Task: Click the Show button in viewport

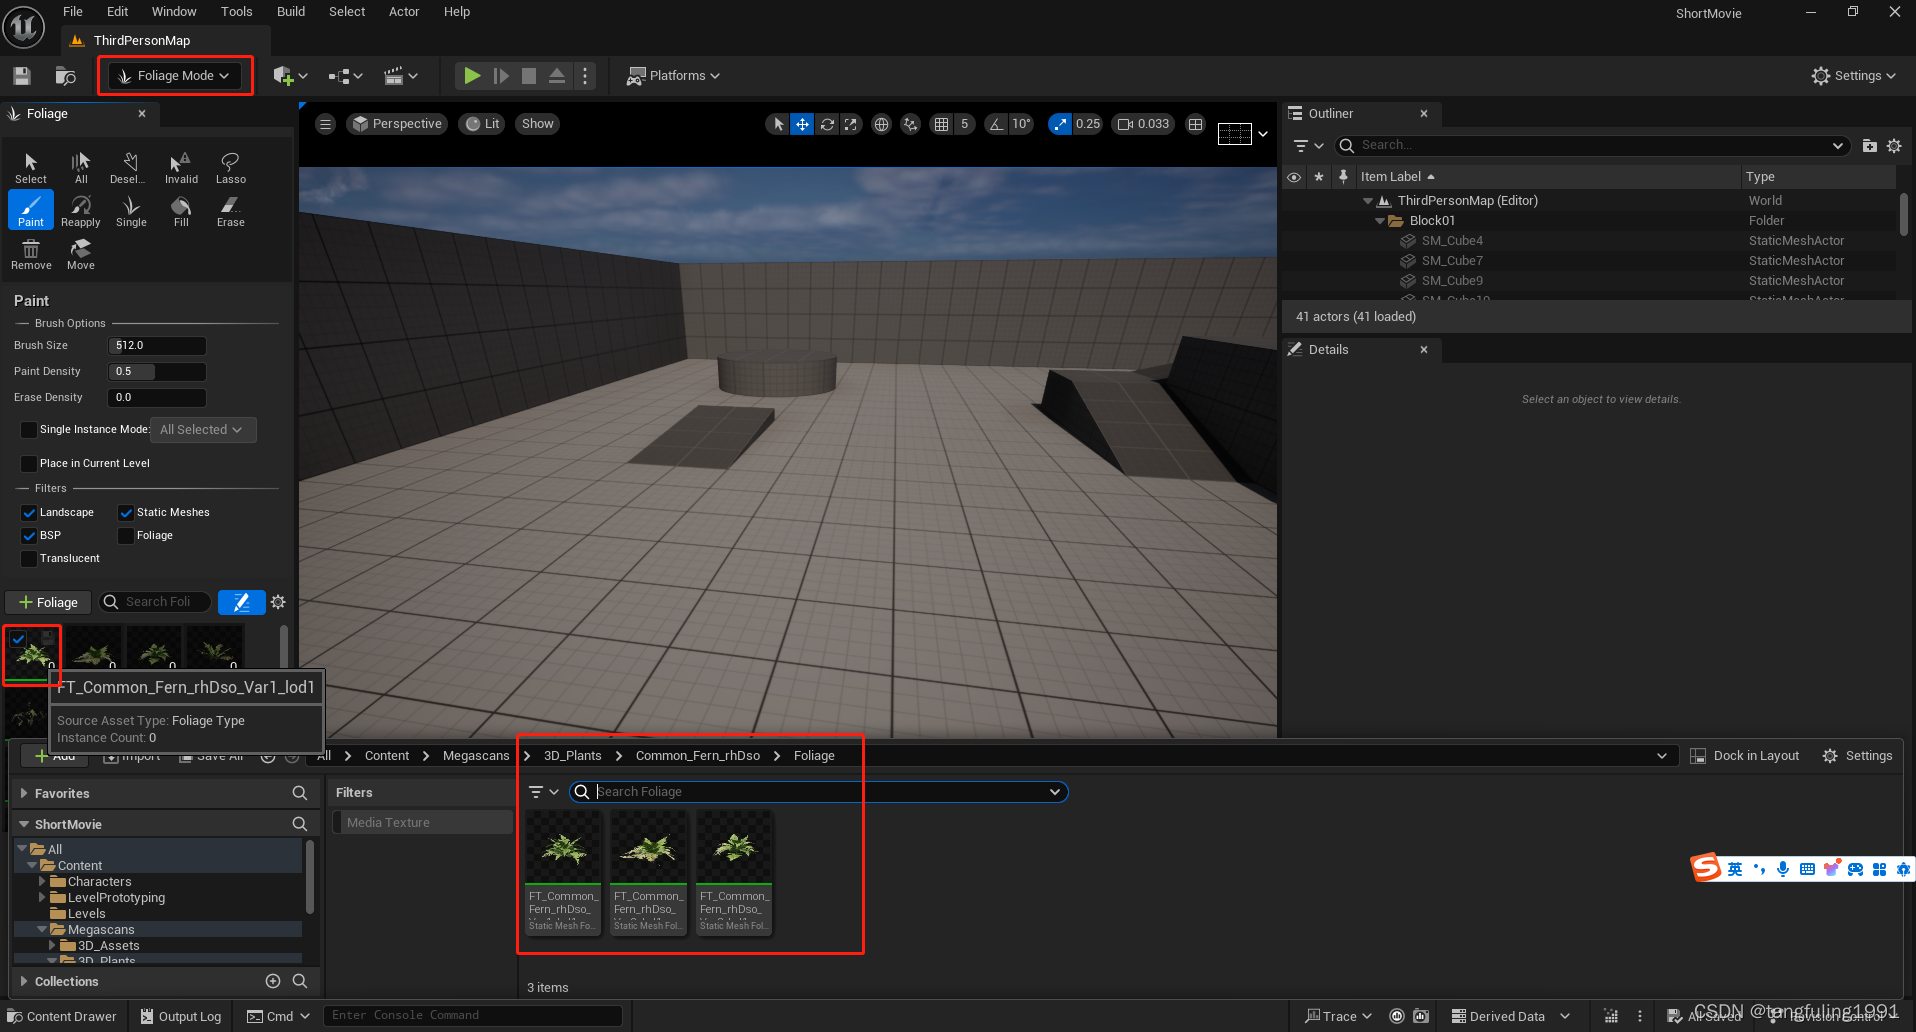Action: coord(538,124)
